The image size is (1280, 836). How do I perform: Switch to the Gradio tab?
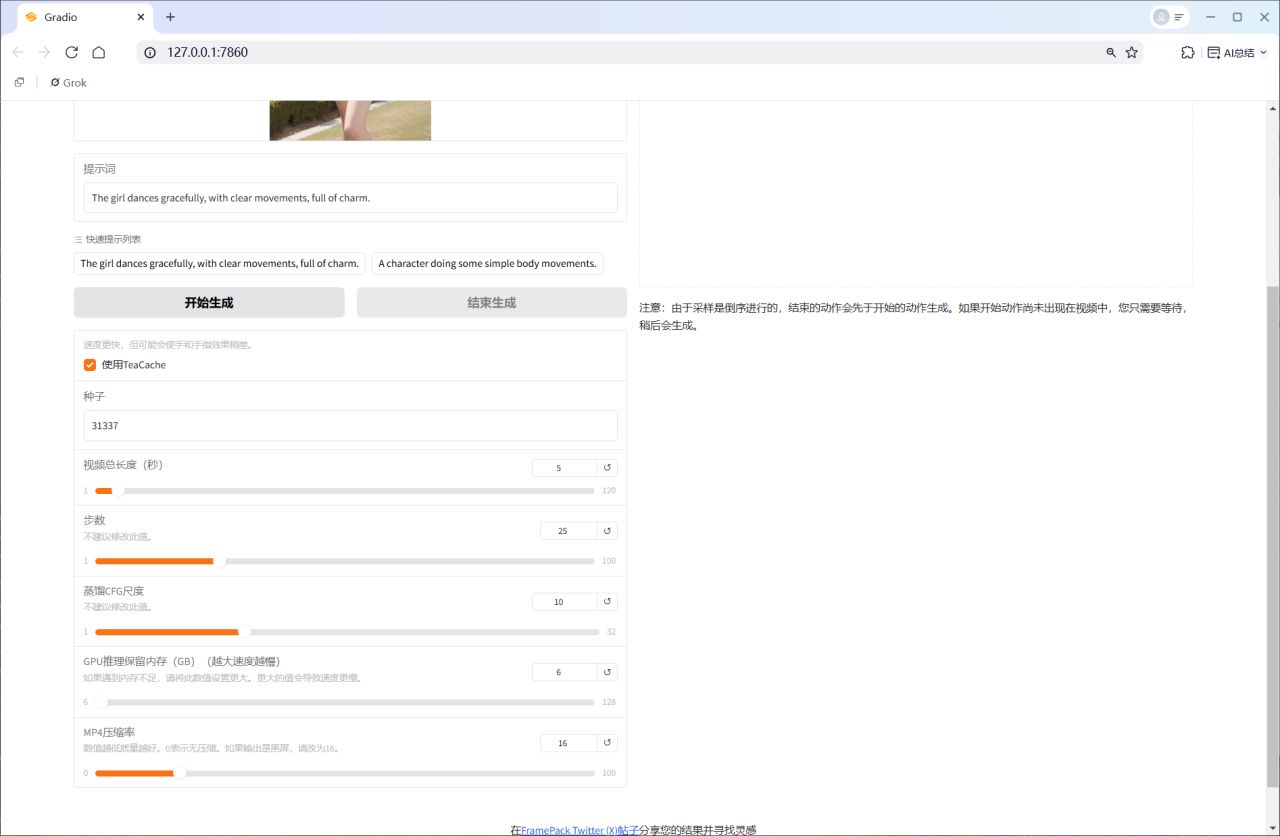pos(85,17)
